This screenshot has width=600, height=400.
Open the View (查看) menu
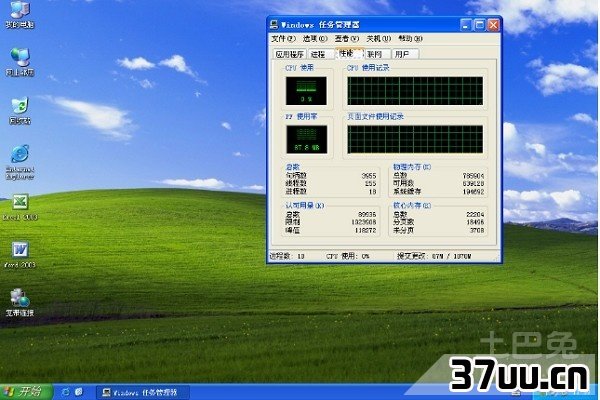347,39
